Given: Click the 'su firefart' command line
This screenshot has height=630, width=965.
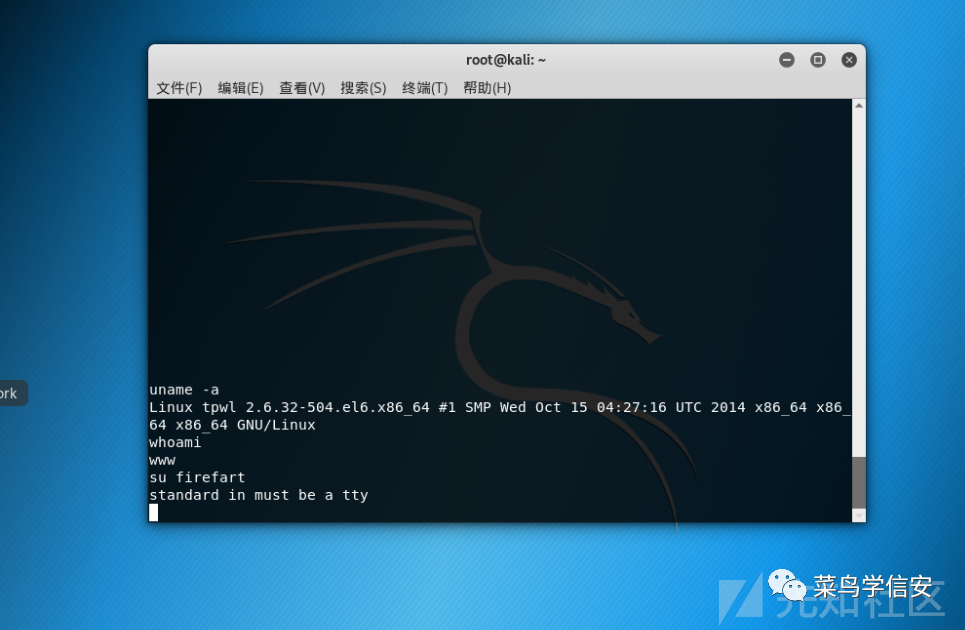Looking at the screenshot, I should [197, 477].
